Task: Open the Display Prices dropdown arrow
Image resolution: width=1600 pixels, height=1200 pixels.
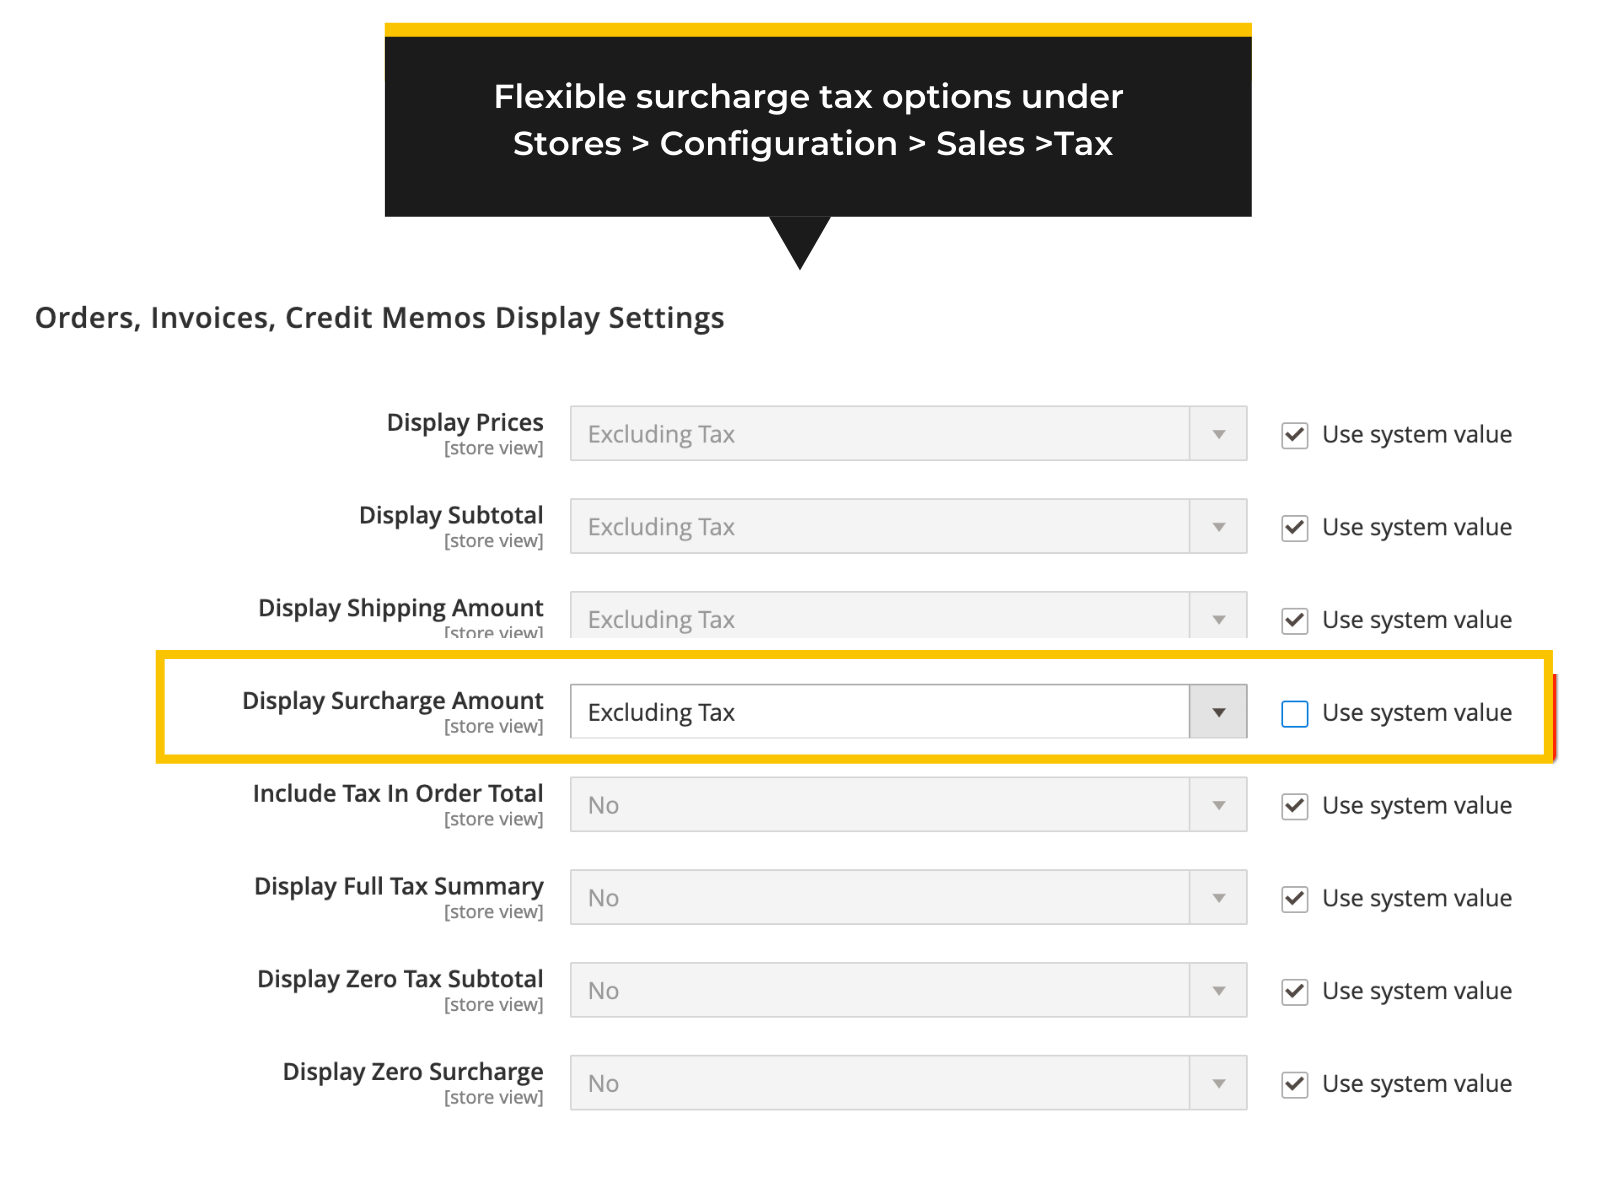Action: [1218, 434]
